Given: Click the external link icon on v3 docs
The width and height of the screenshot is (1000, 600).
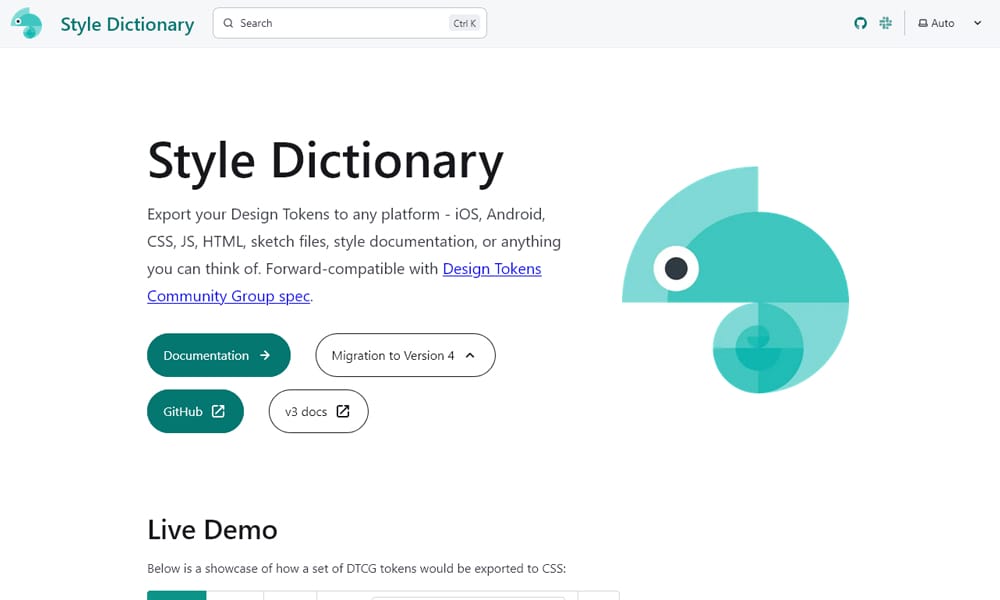Looking at the screenshot, I should pos(341,411).
